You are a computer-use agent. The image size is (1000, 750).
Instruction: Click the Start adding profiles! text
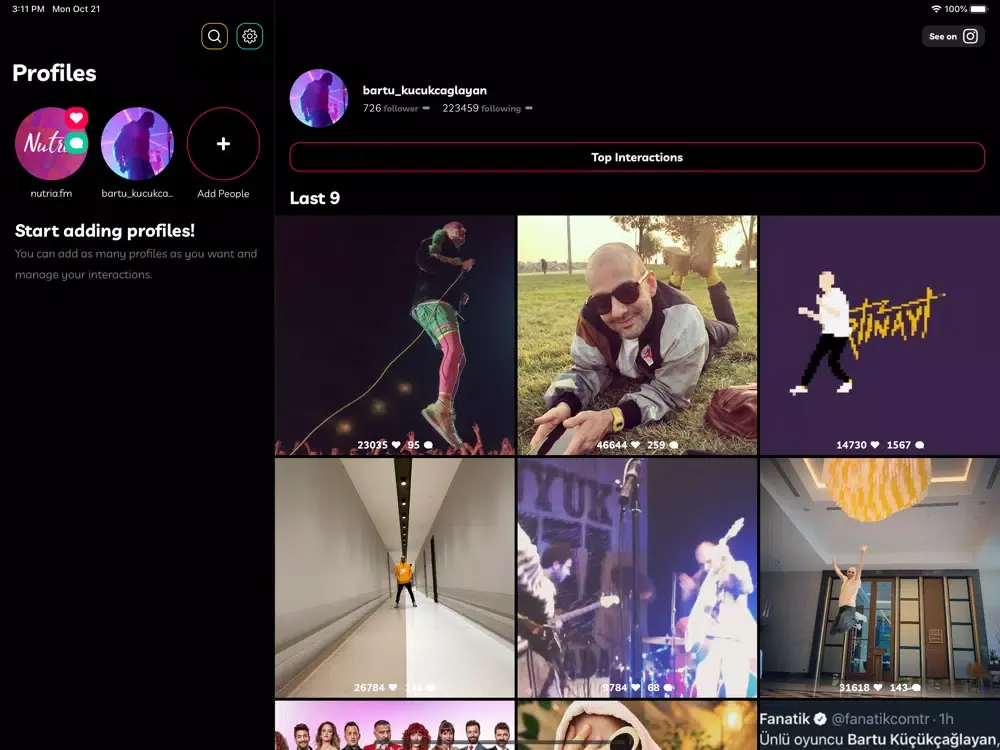pyautogui.click(x=105, y=231)
